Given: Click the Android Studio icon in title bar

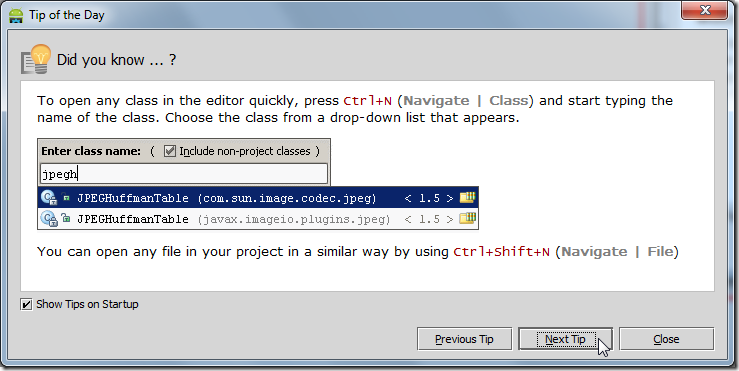Looking at the screenshot, I should tap(16, 16).
